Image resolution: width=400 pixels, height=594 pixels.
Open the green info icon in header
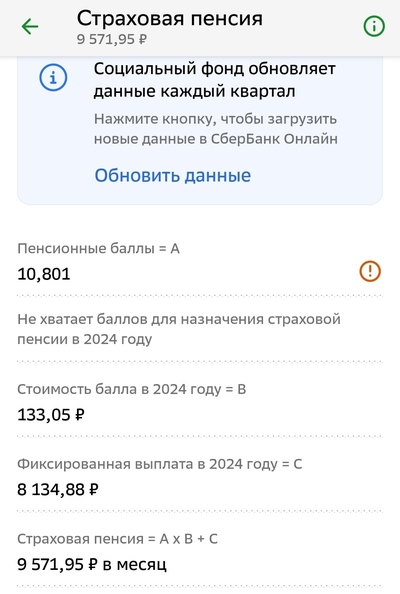(x=374, y=26)
